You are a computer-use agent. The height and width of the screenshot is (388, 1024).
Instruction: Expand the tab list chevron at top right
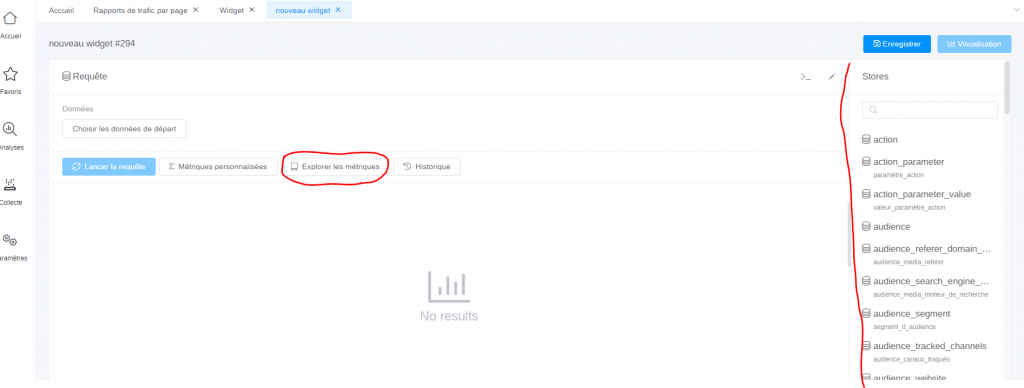[1017, 10]
